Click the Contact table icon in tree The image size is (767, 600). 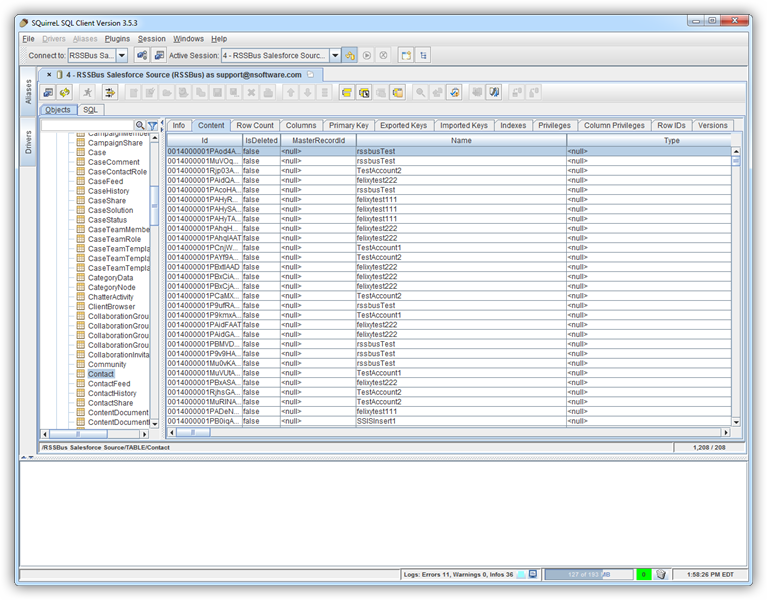click(81, 374)
